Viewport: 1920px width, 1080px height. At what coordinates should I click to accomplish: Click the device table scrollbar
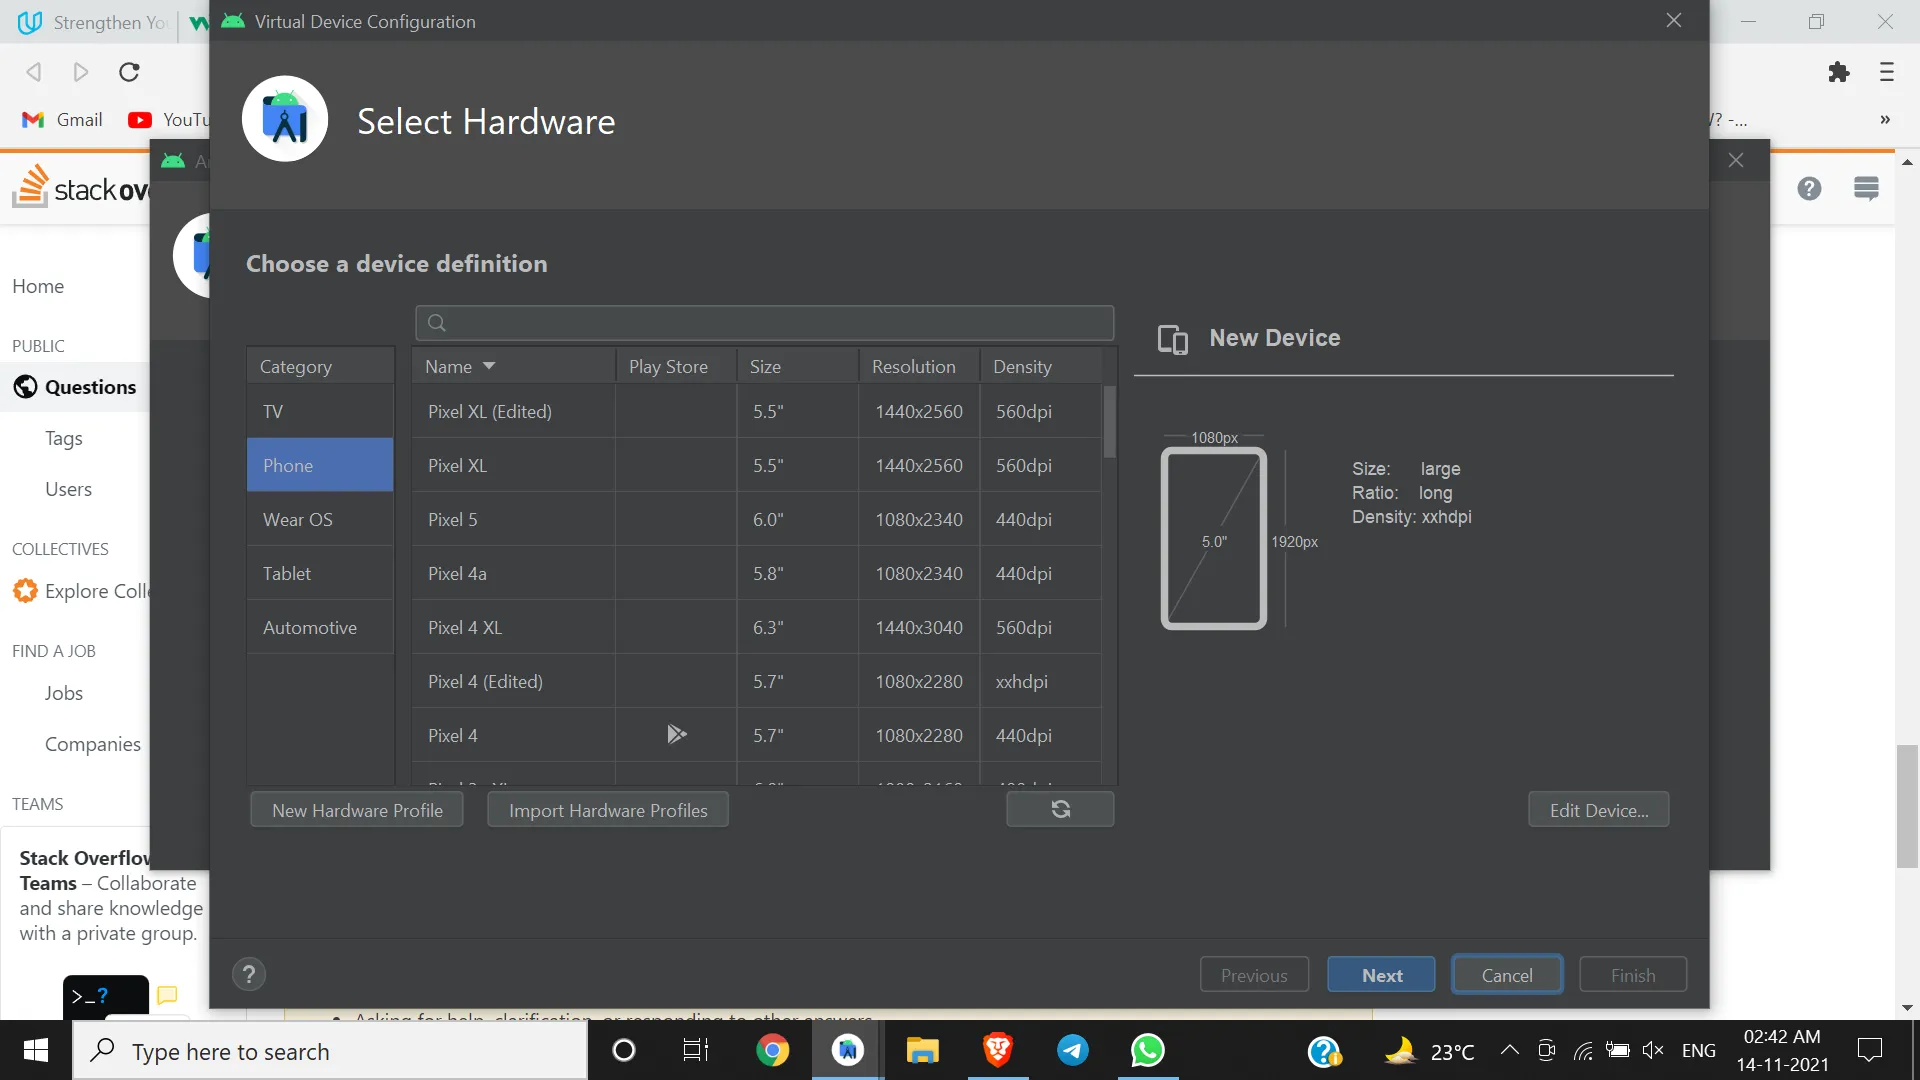[x=1109, y=422]
